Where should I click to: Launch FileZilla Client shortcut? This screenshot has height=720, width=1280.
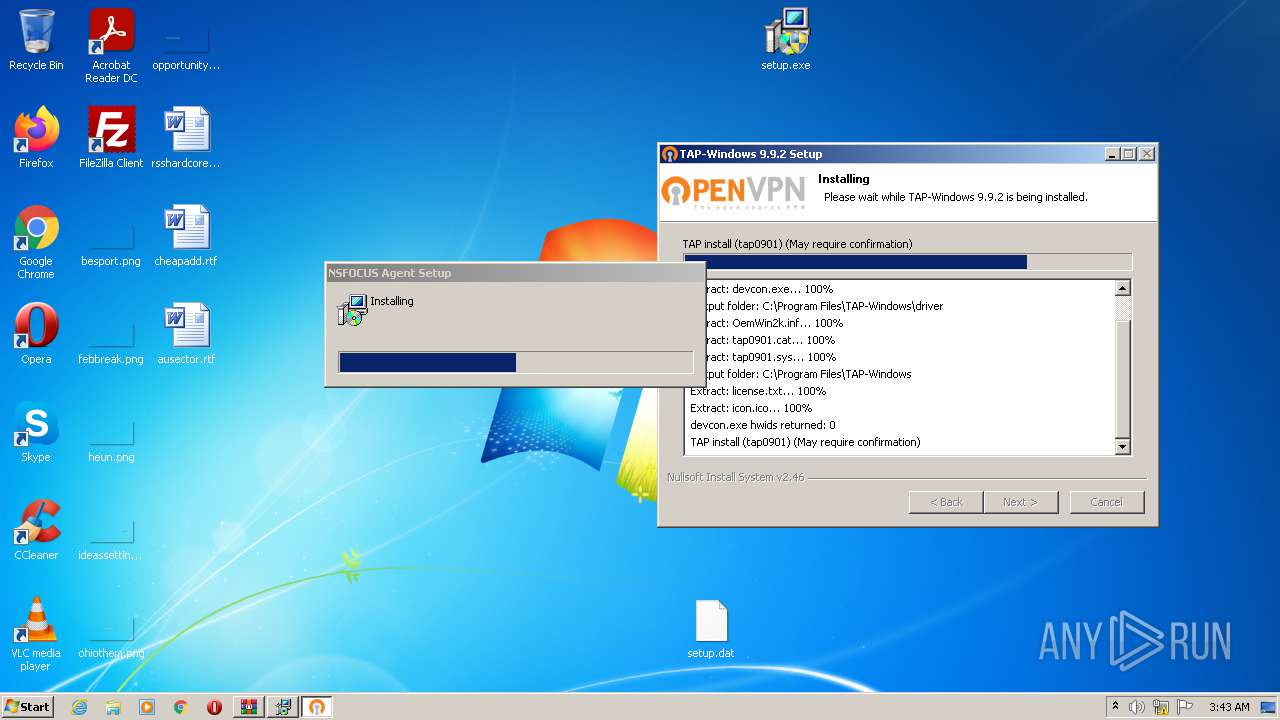pos(111,137)
